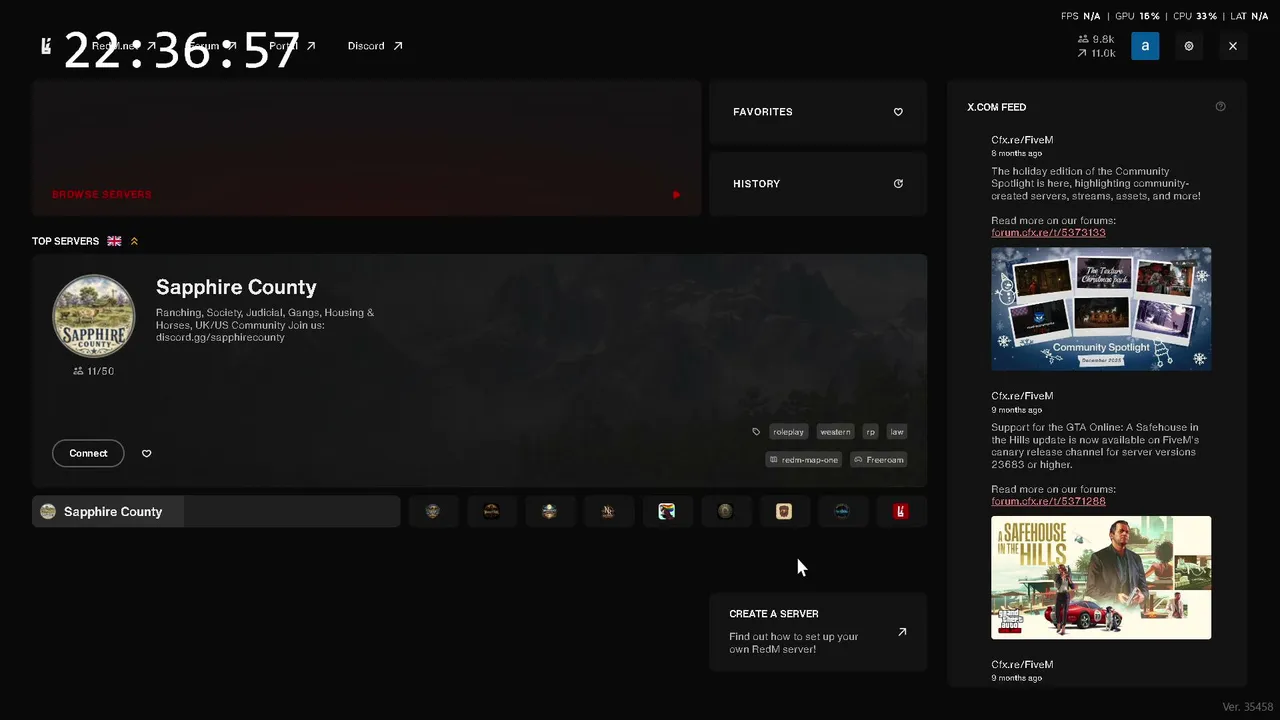Favorite Sapphire County with the heart beside Connect
1280x720 pixels.
[x=147, y=454]
